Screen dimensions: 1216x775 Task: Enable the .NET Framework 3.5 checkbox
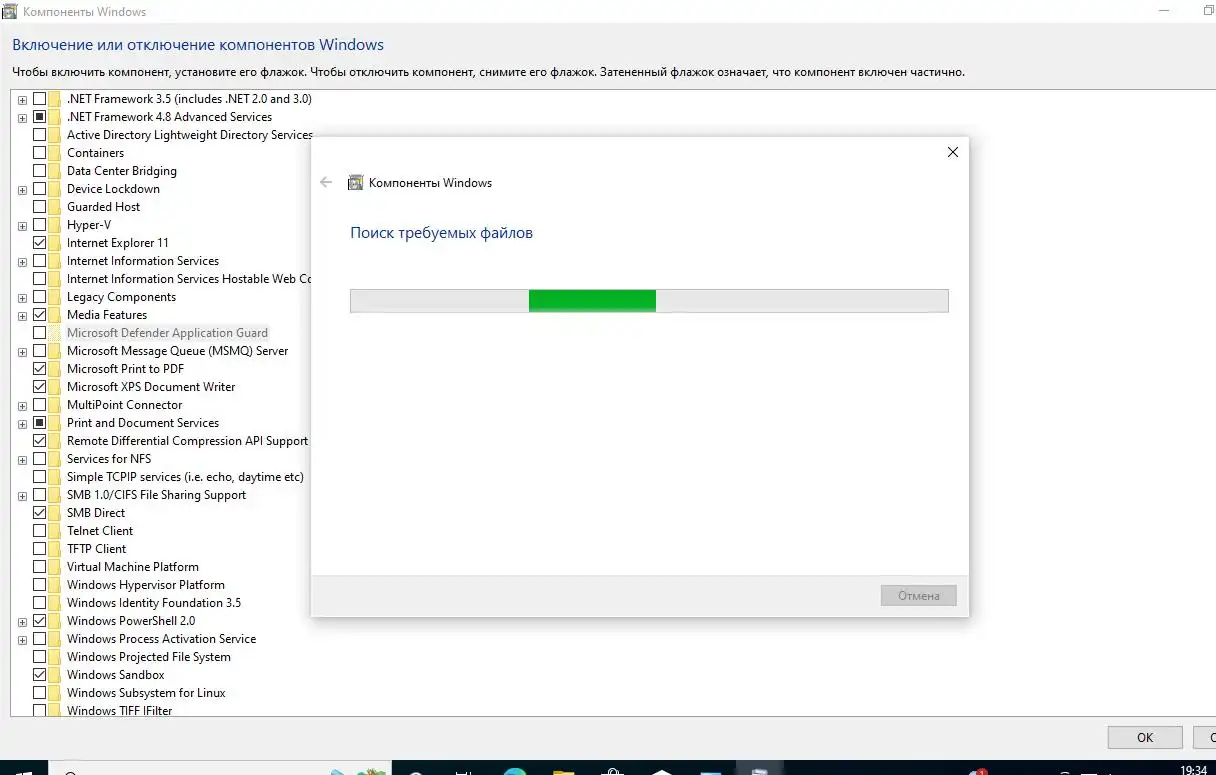pyautogui.click(x=40, y=99)
